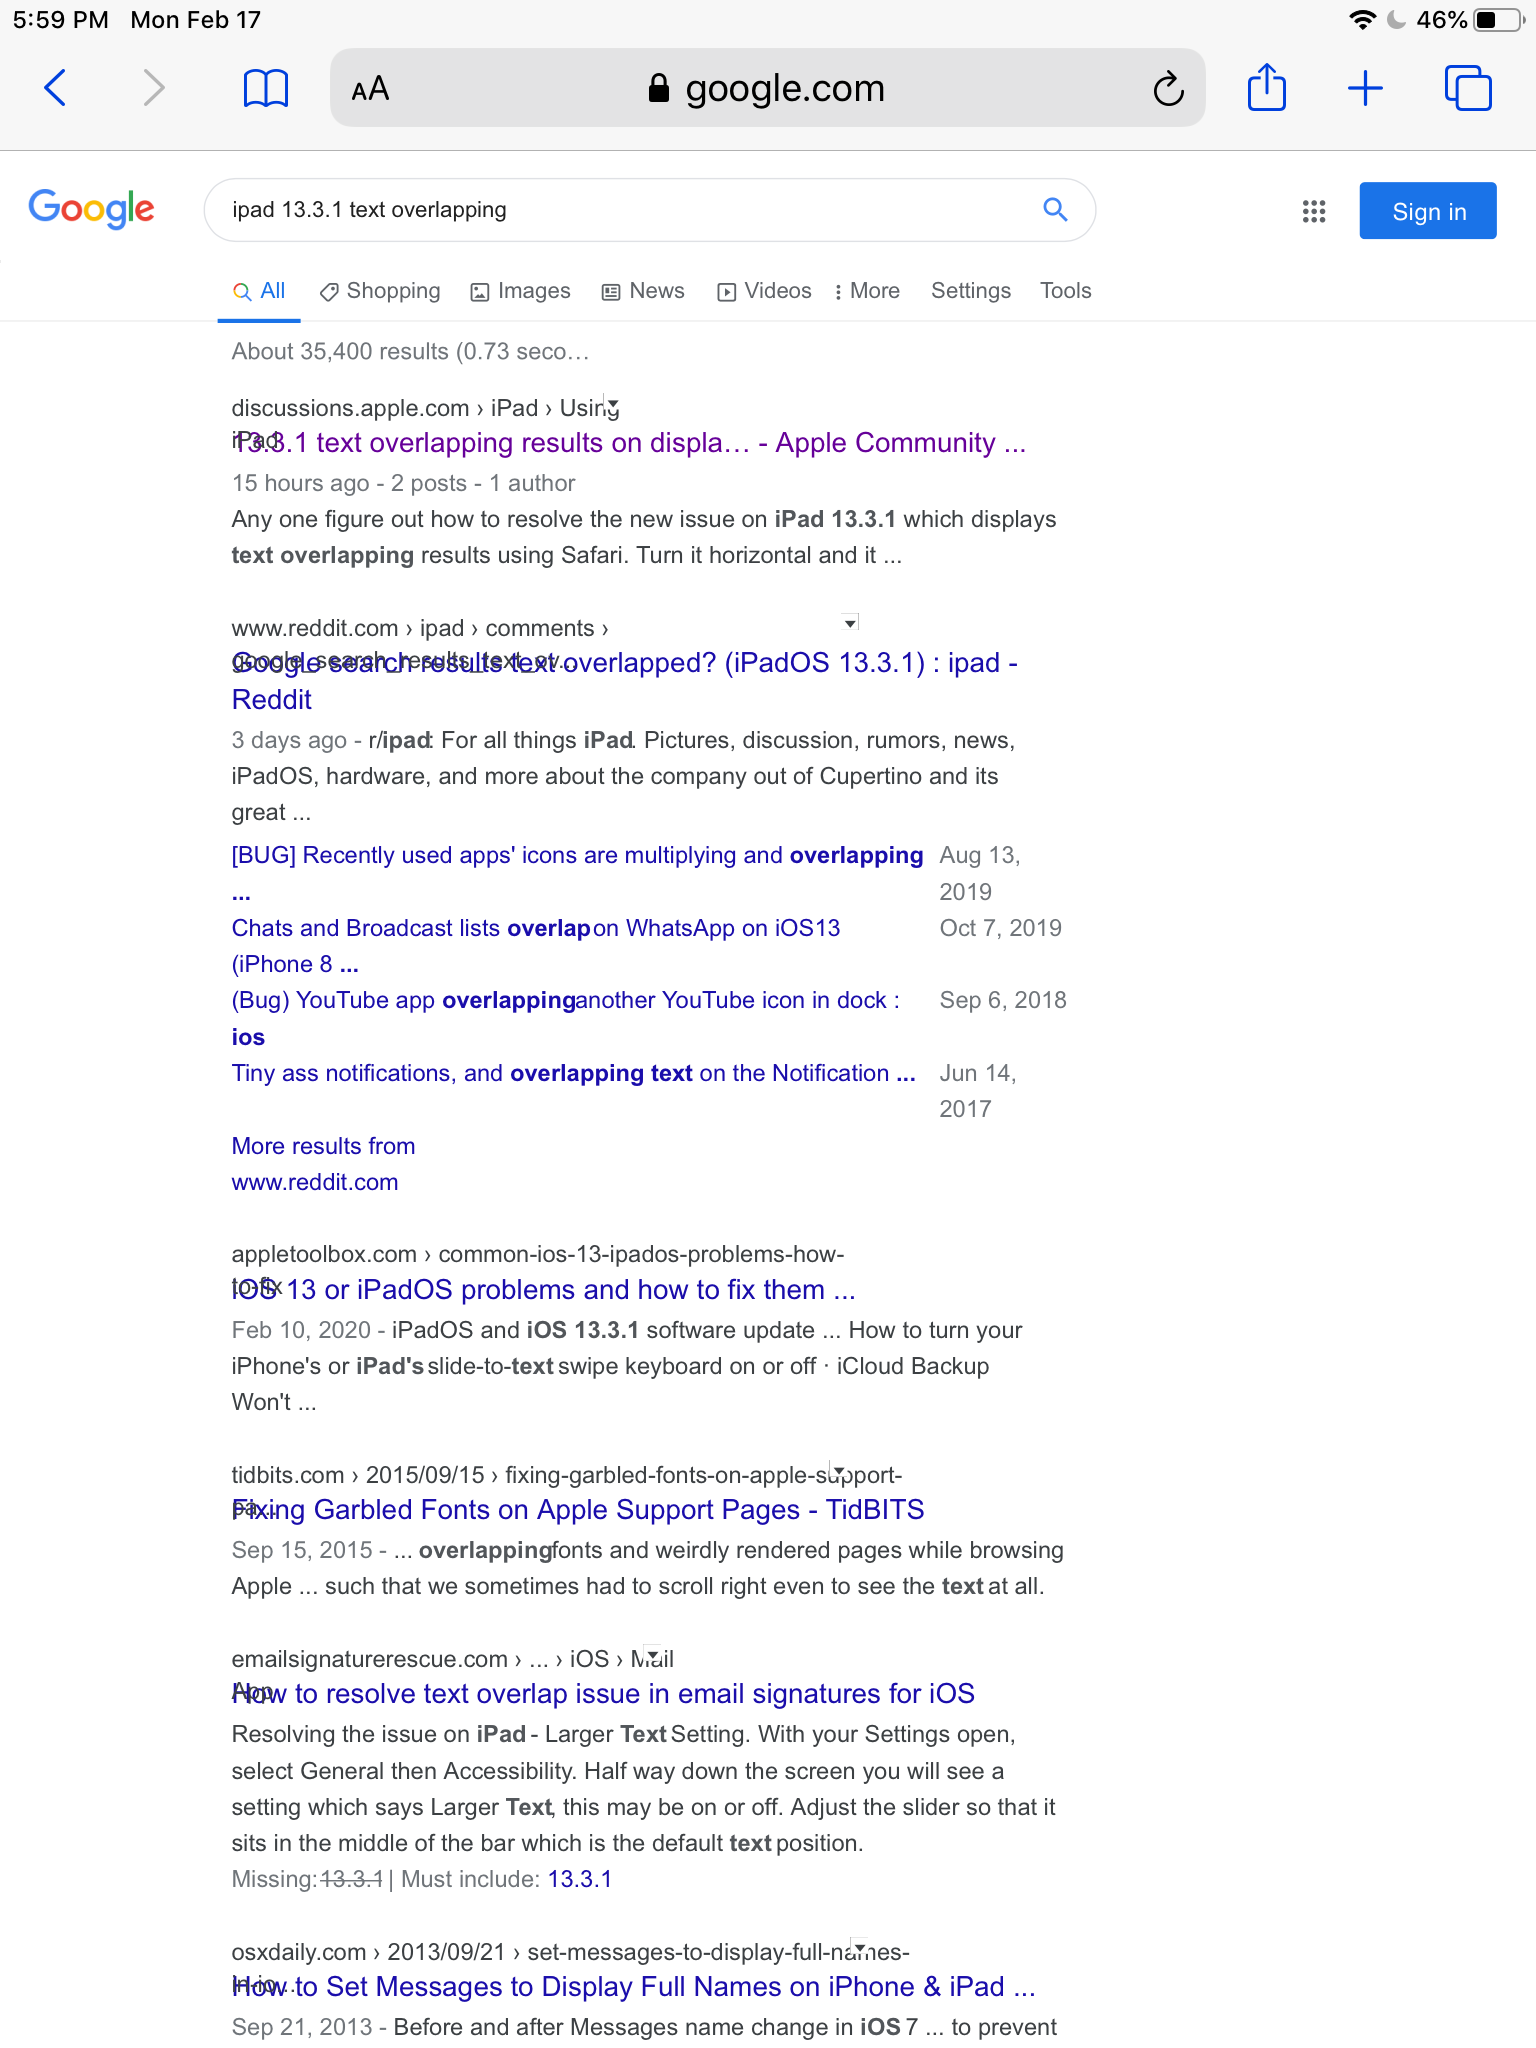Tap the battery status indicator
Screen dimensions: 1536x2048
click(1500, 20)
